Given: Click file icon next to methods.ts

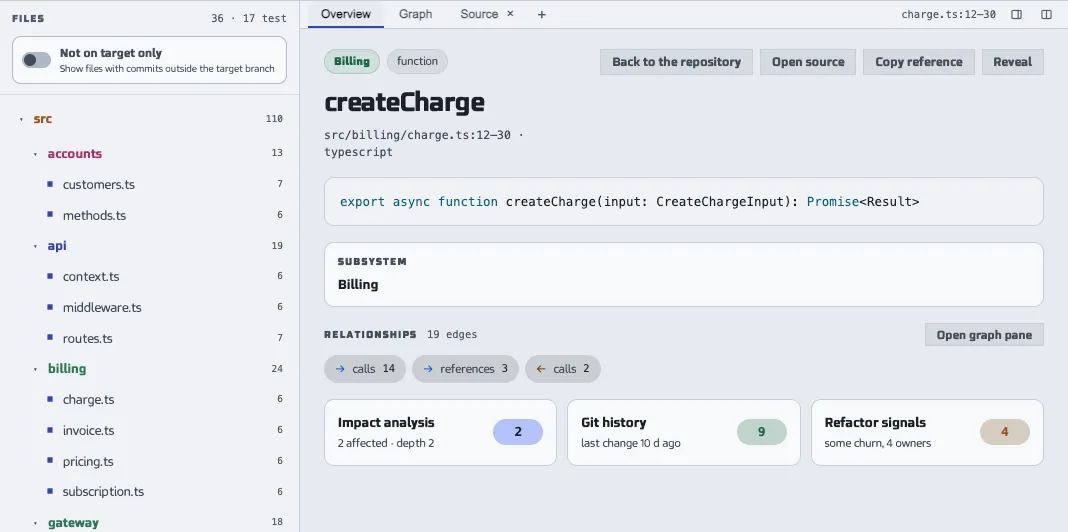Looking at the screenshot, I should [x=50, y=215].
